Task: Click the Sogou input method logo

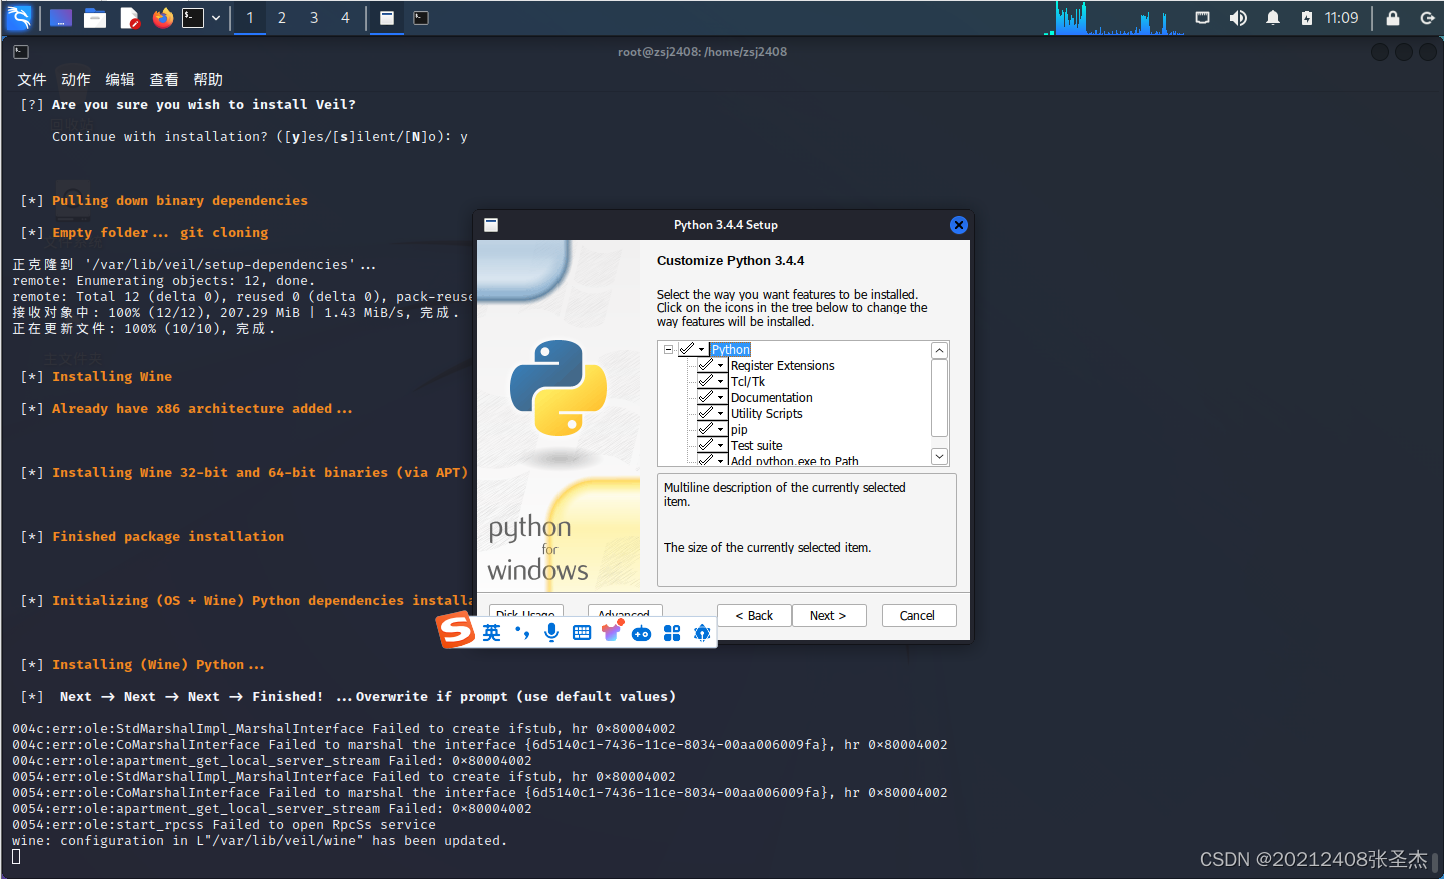Action: (456, 631)
